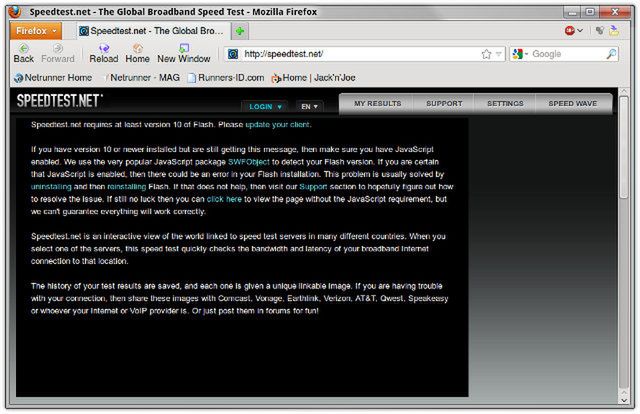
Task: Select the Speedtest.net browser tab
Action: click(151, 31)
